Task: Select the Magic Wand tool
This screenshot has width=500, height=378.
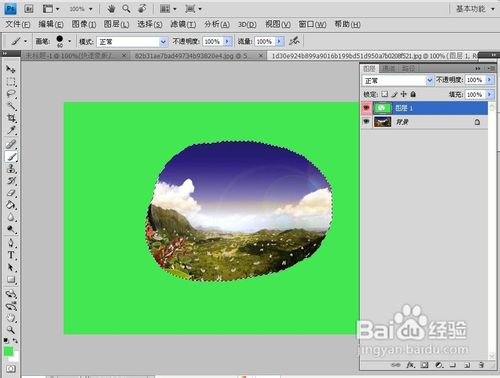Action: tap(11, 106)
